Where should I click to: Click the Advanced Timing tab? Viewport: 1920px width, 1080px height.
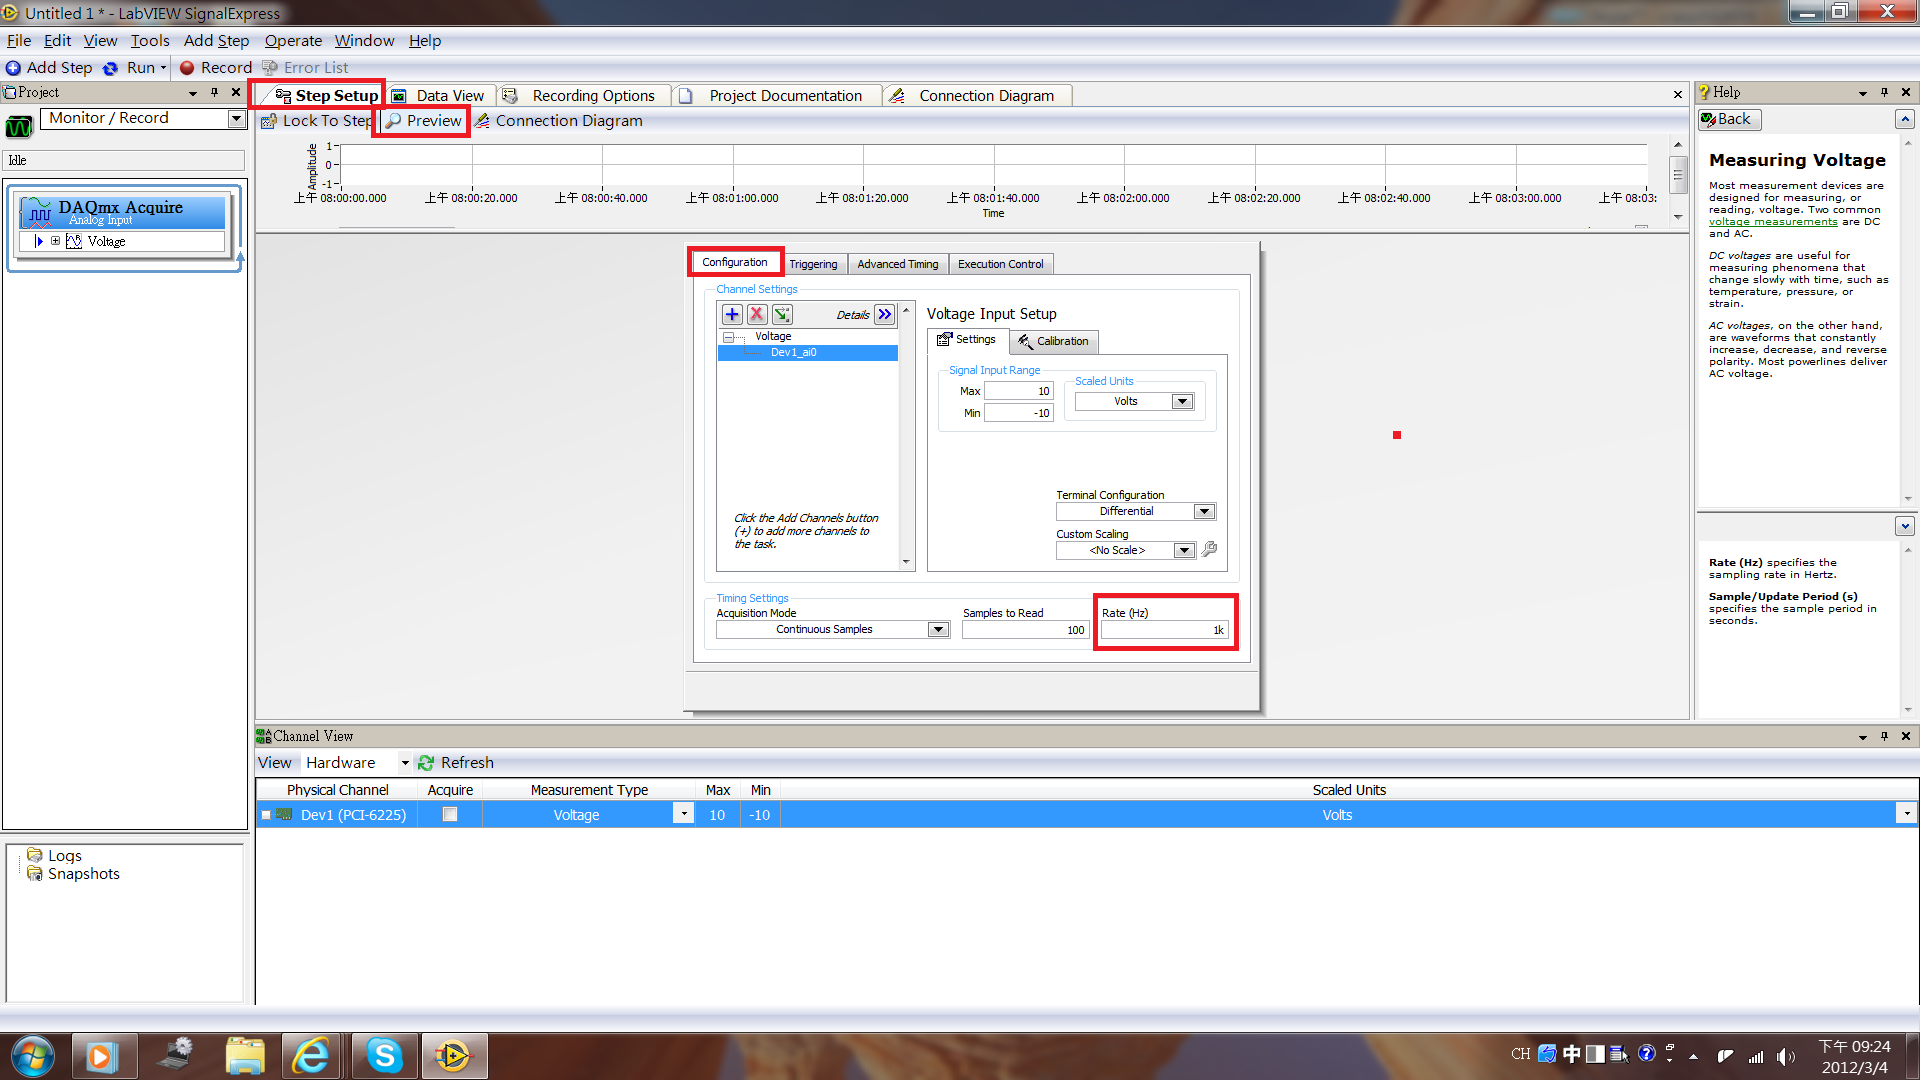(x=897, y=262)
